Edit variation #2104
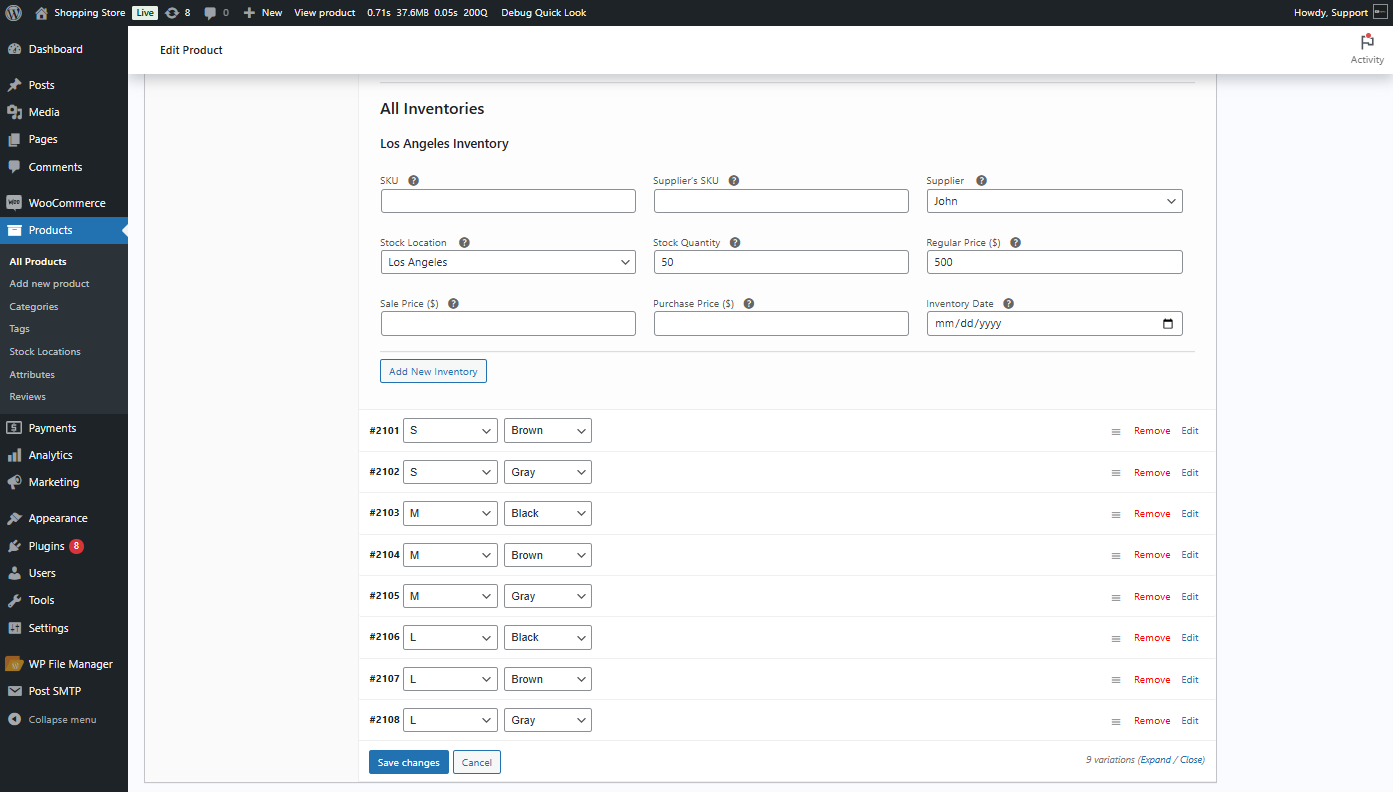1393x792 pixels. coord(1190,555)
